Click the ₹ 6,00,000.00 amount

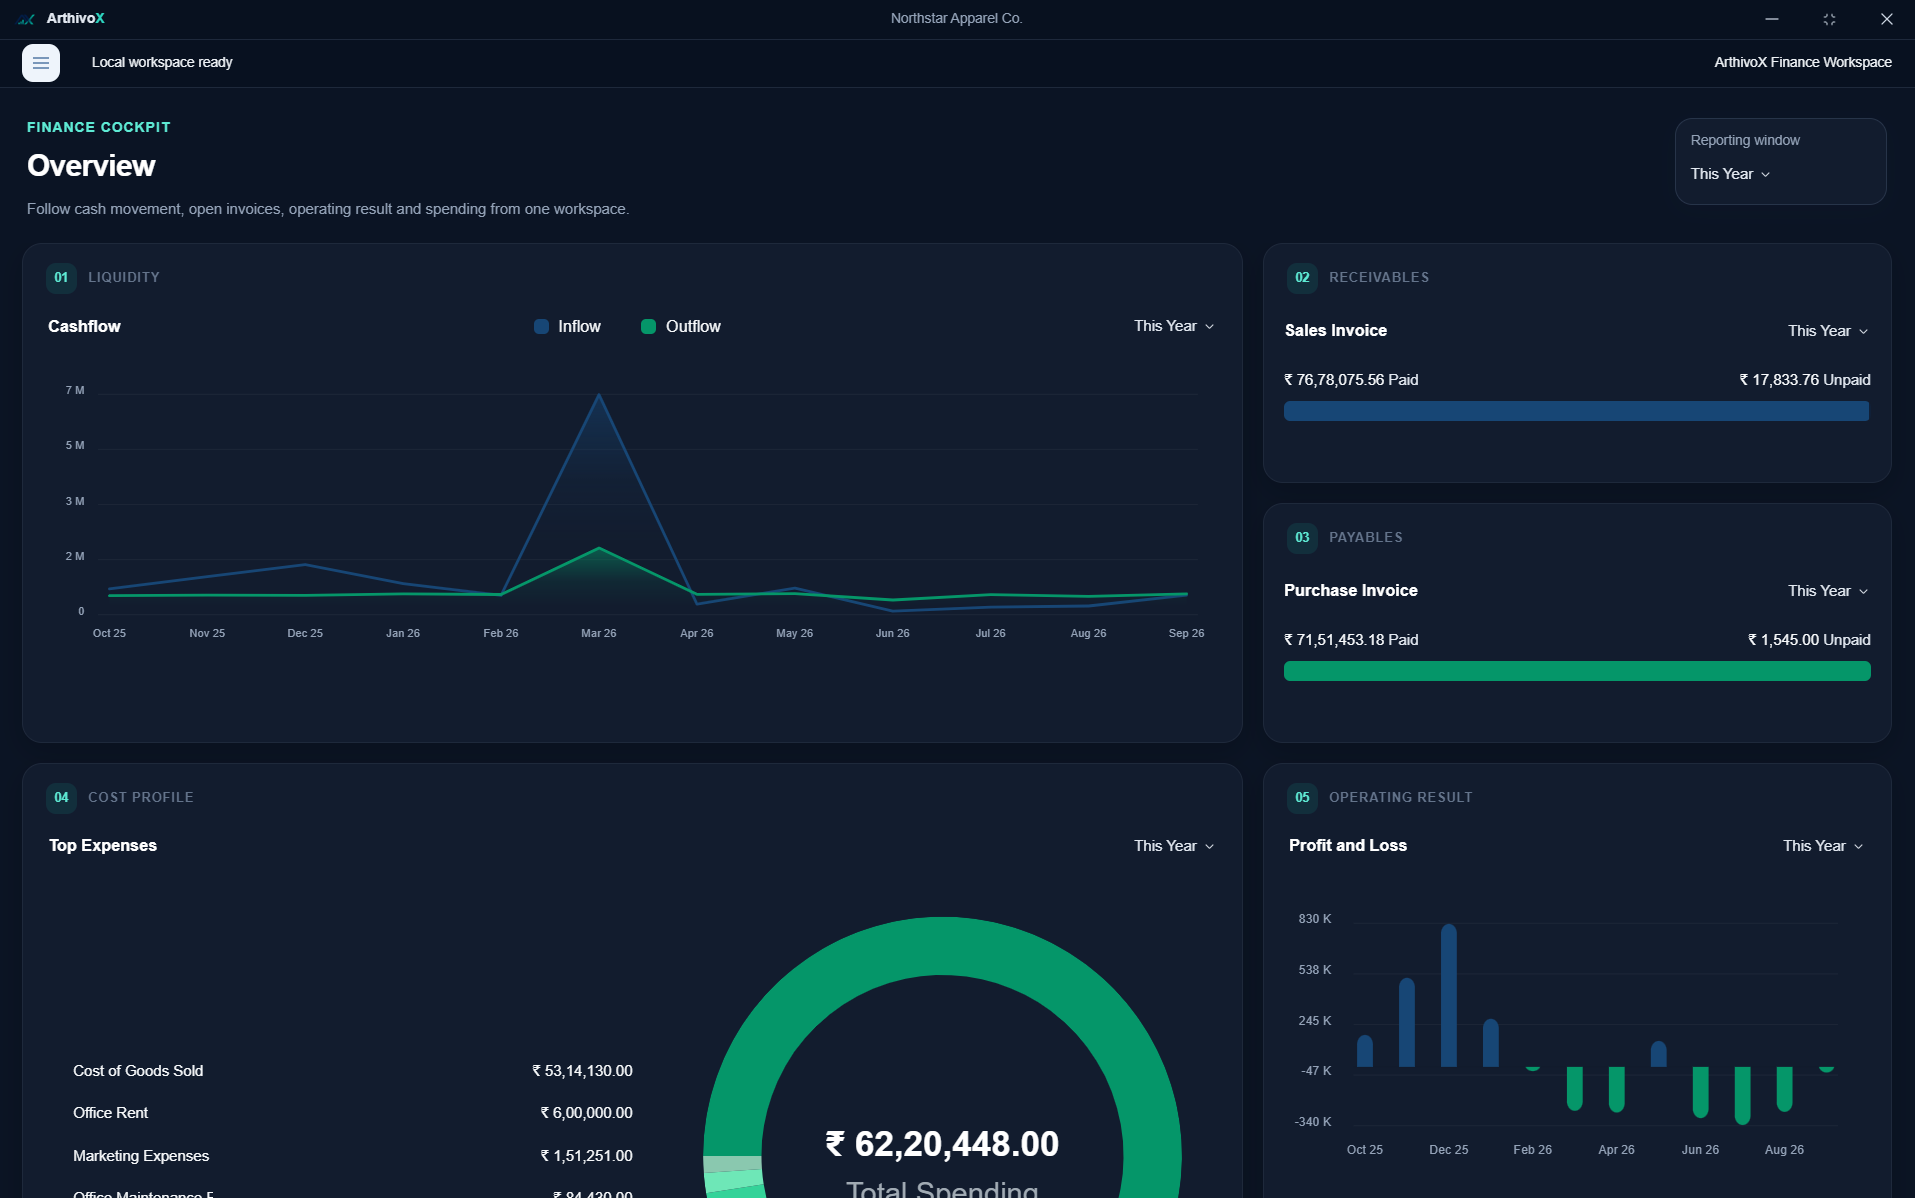tap(586, 1113)
